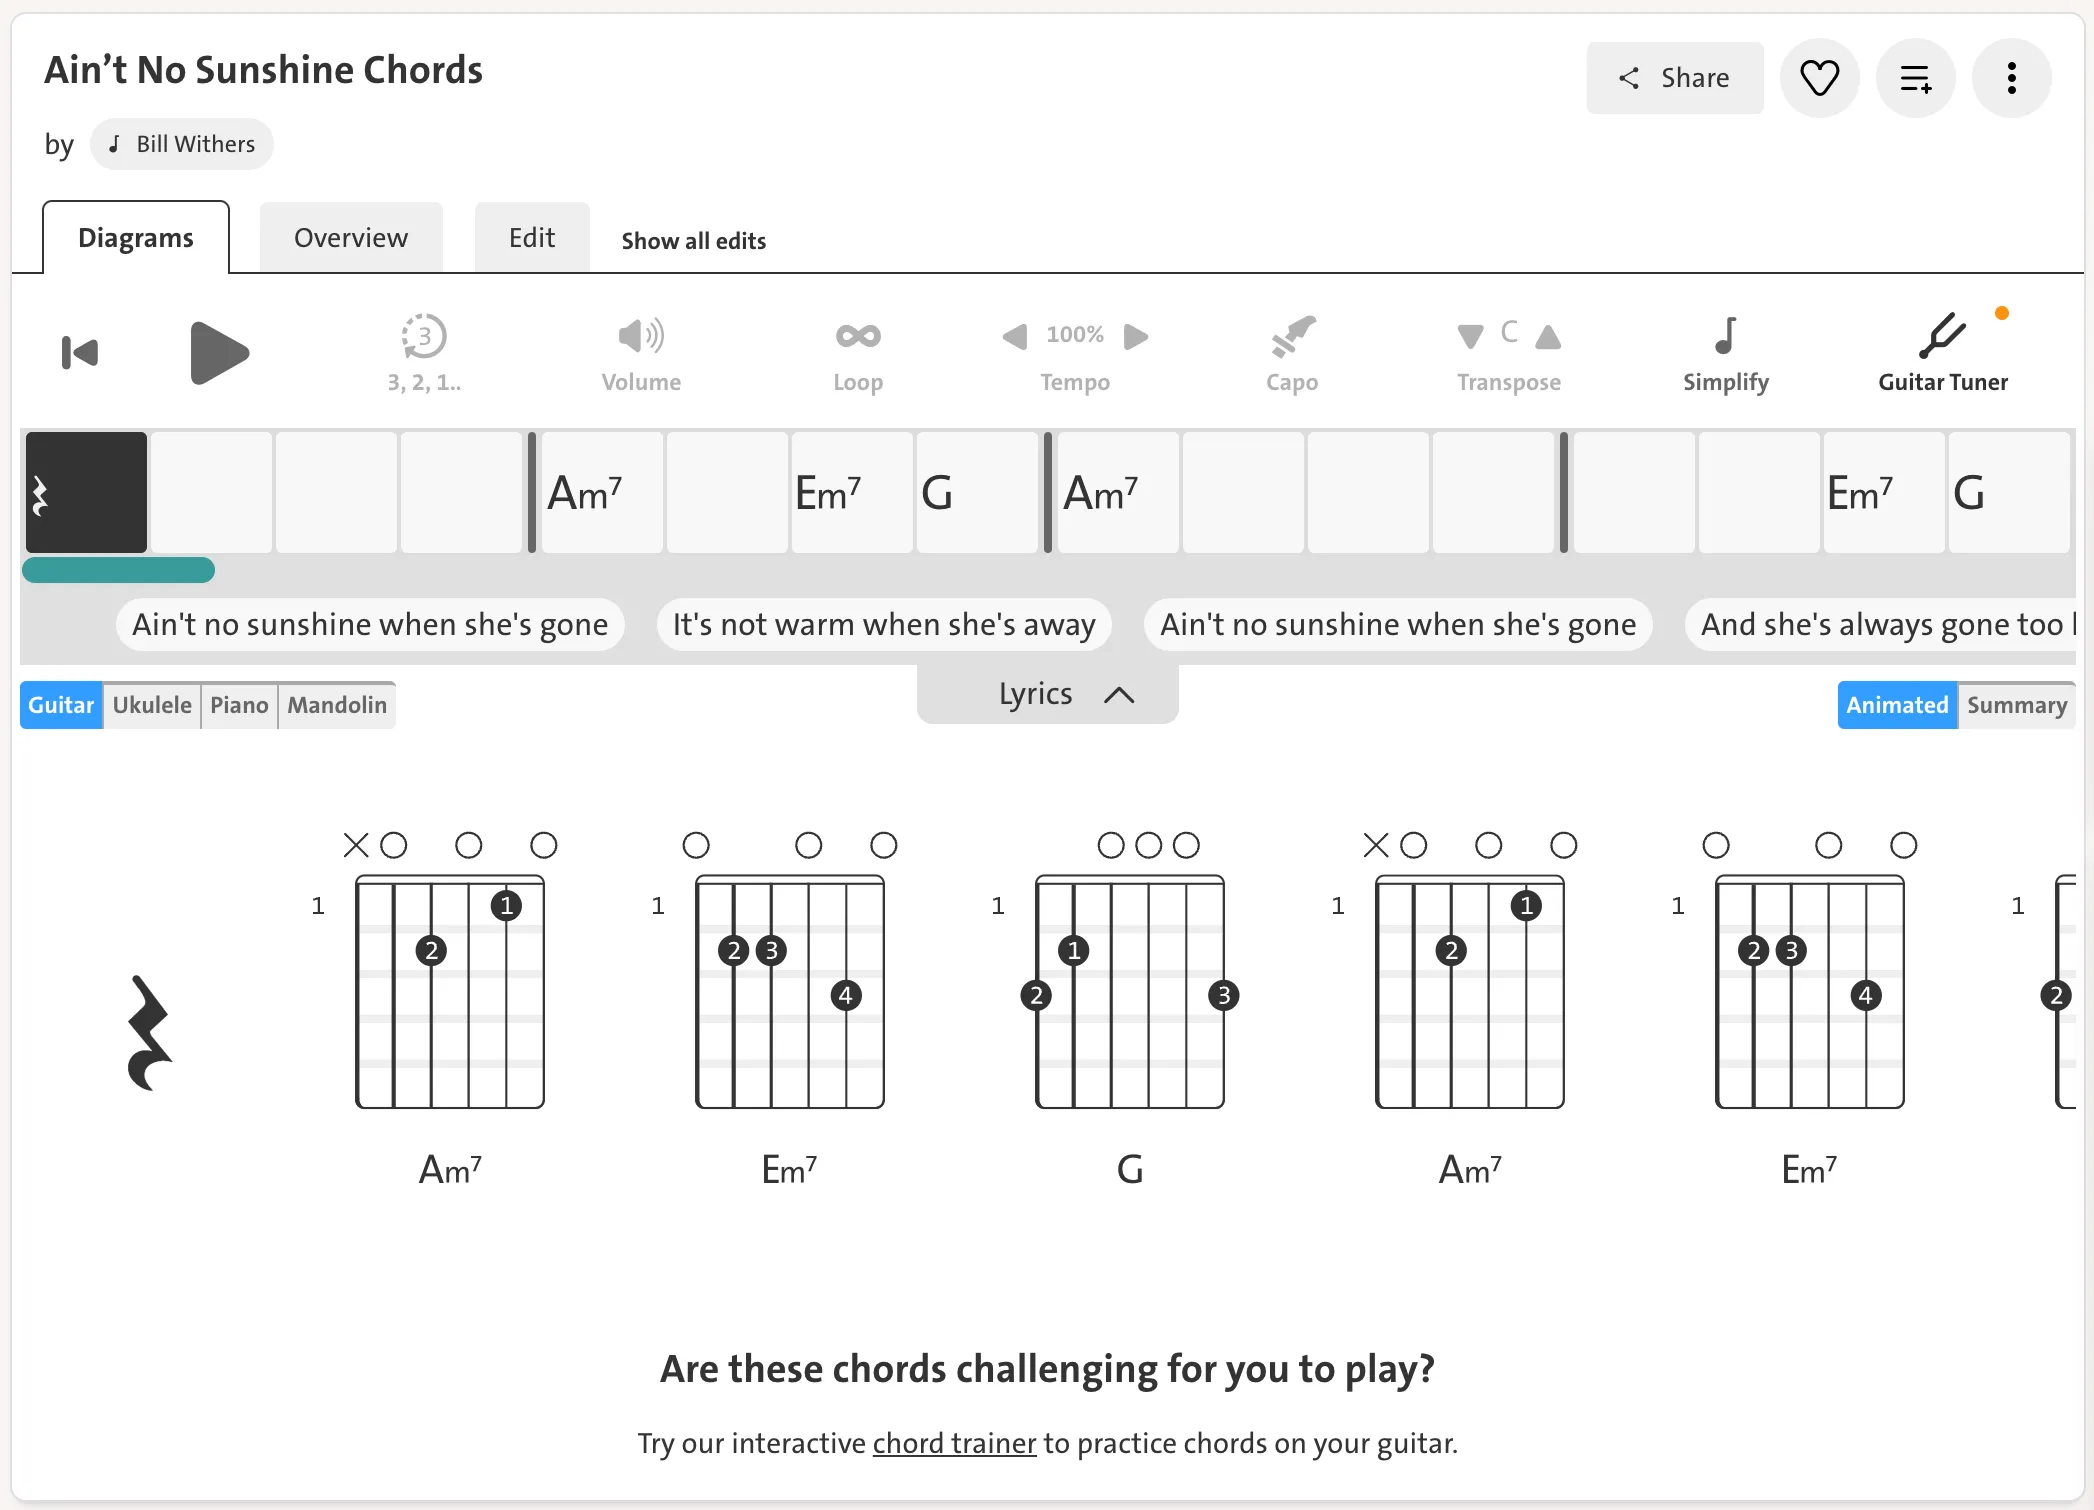This screenshot has height=1510, width=2094.
Task: Favorite the song with the heart icon
Action: tap(1819, 77)
